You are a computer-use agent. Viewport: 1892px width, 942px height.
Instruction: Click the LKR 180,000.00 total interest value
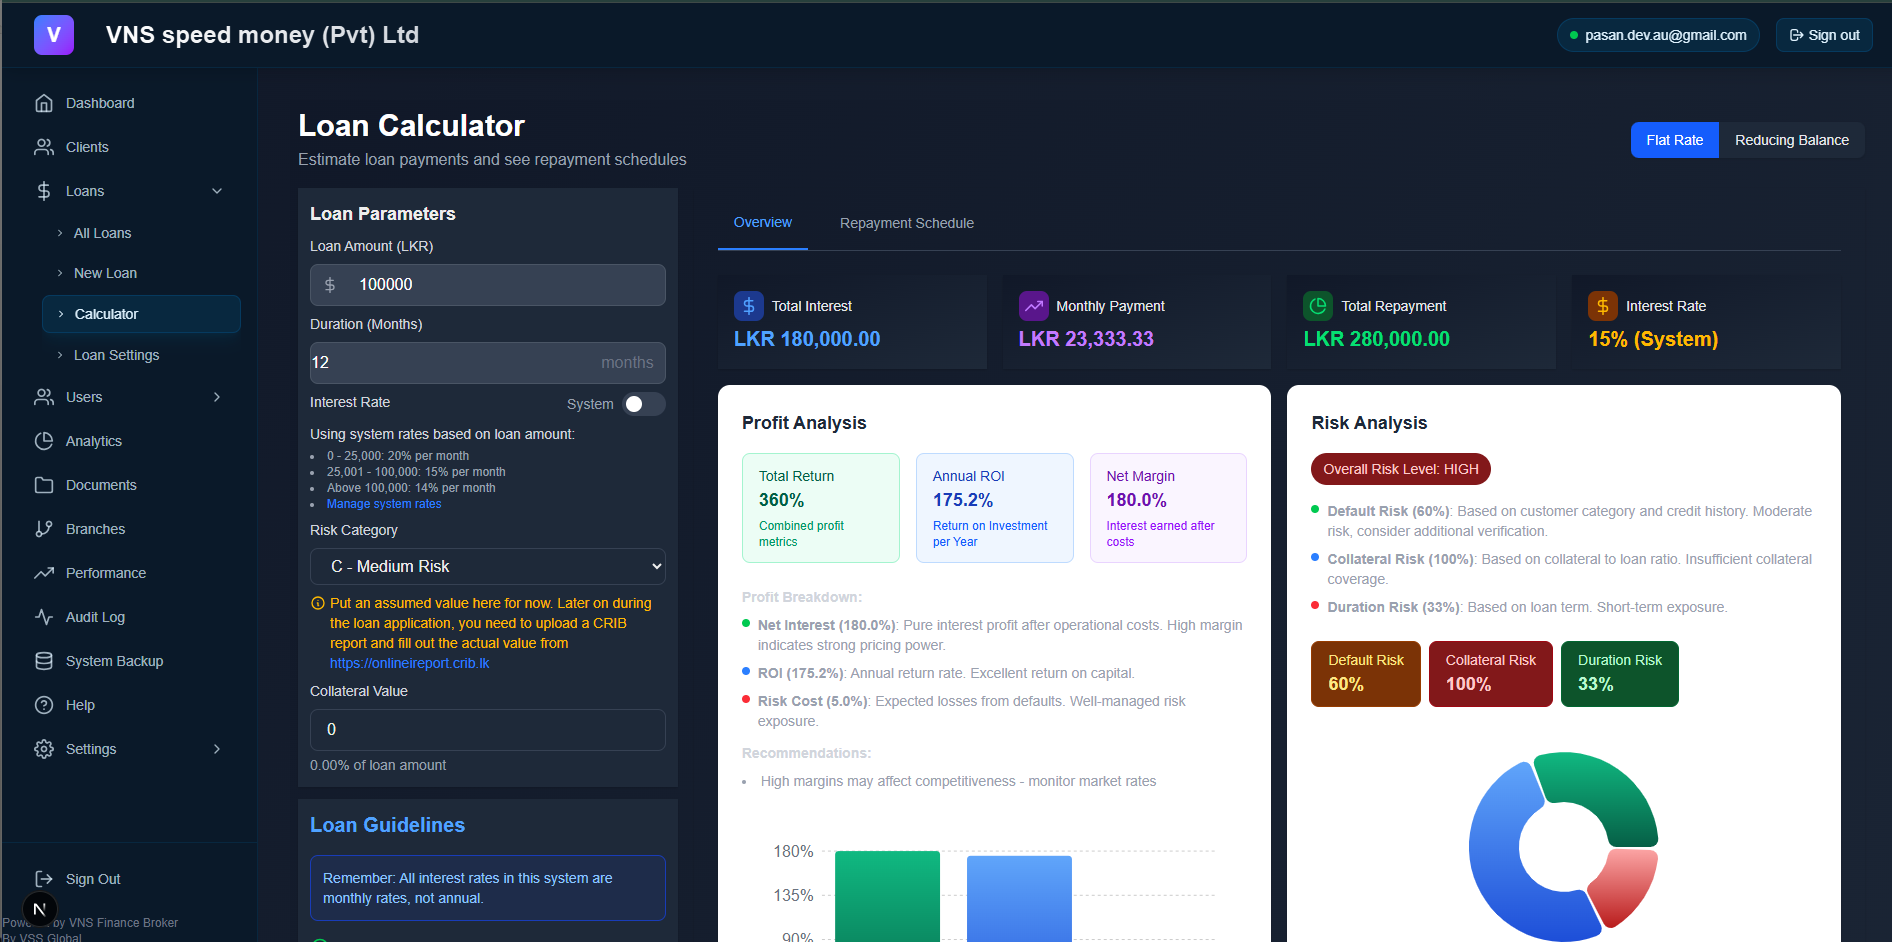[807, 339]
